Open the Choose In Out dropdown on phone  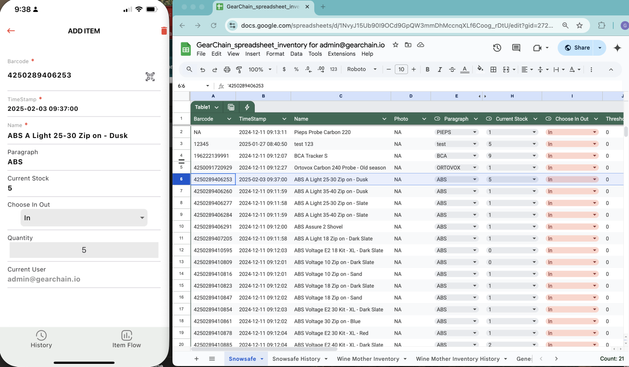coord(84,218)
